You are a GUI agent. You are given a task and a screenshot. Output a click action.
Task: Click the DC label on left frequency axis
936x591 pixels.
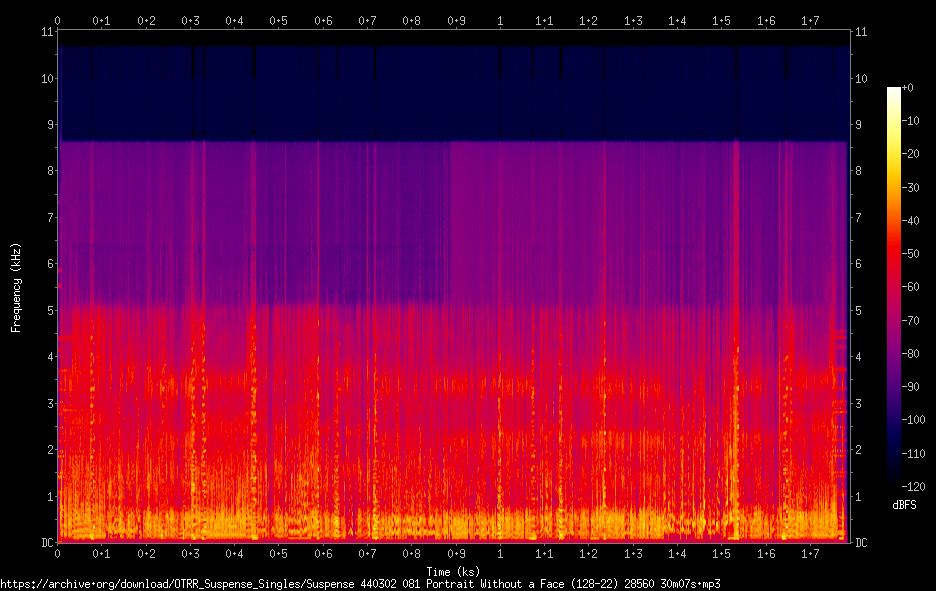pos(48,543)
